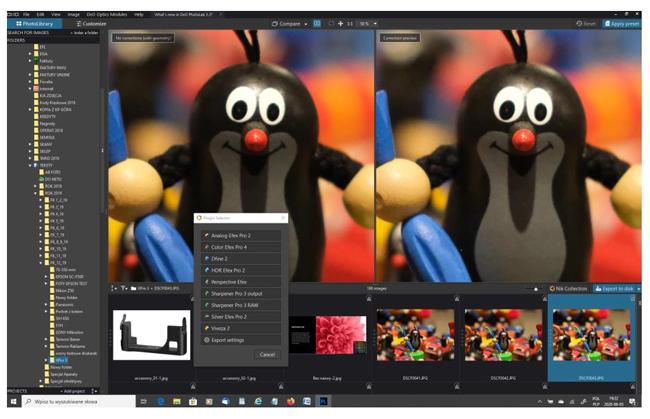Select the KREDYTY folder
The height and width of the screenshot is (419, 650).
point(47,116)
